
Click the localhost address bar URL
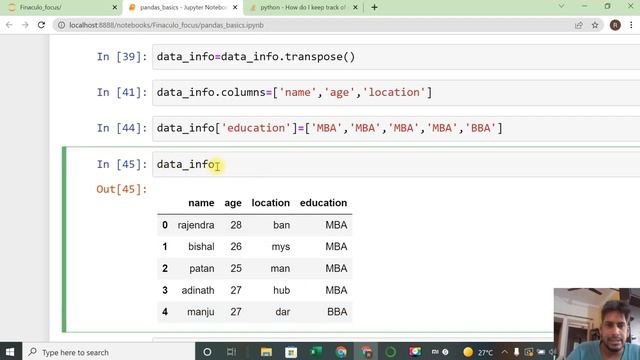tap(167, 25)
